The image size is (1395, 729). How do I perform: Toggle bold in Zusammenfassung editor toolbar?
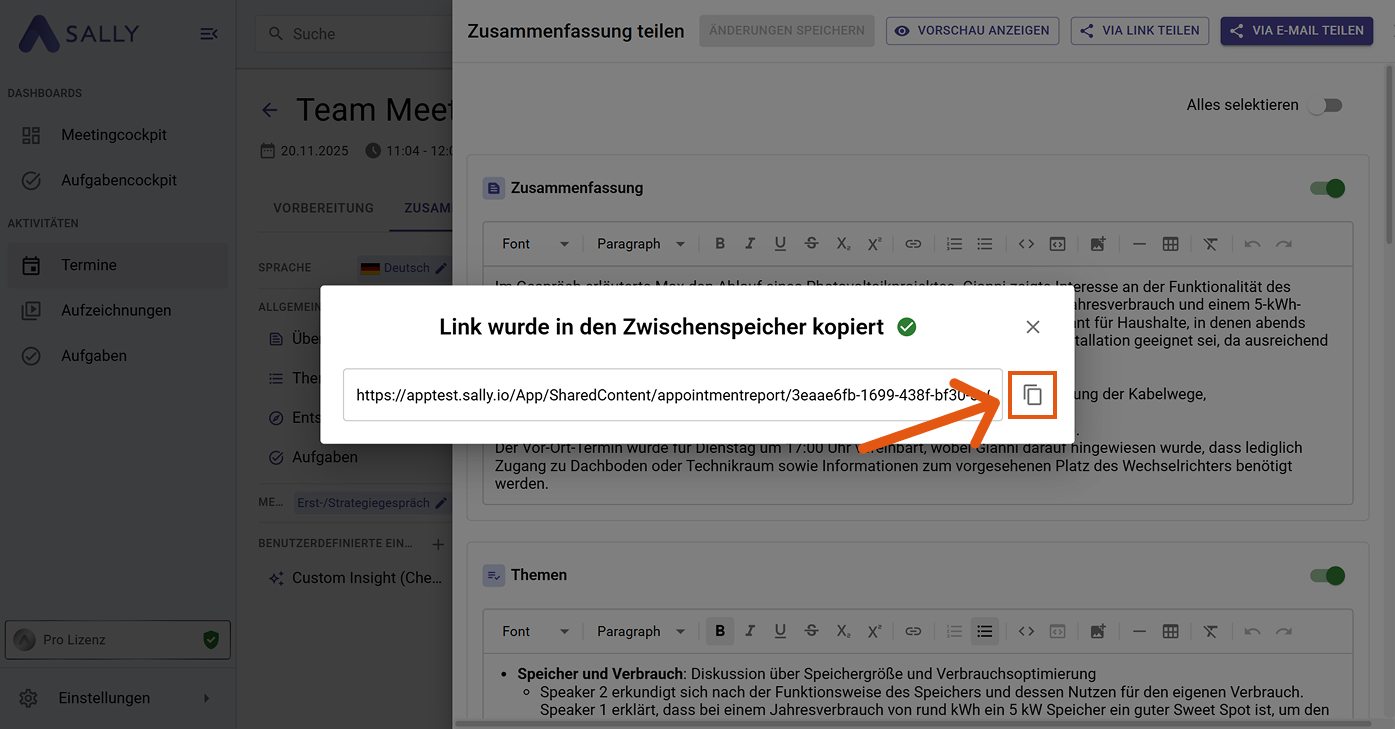click(720, 244)
